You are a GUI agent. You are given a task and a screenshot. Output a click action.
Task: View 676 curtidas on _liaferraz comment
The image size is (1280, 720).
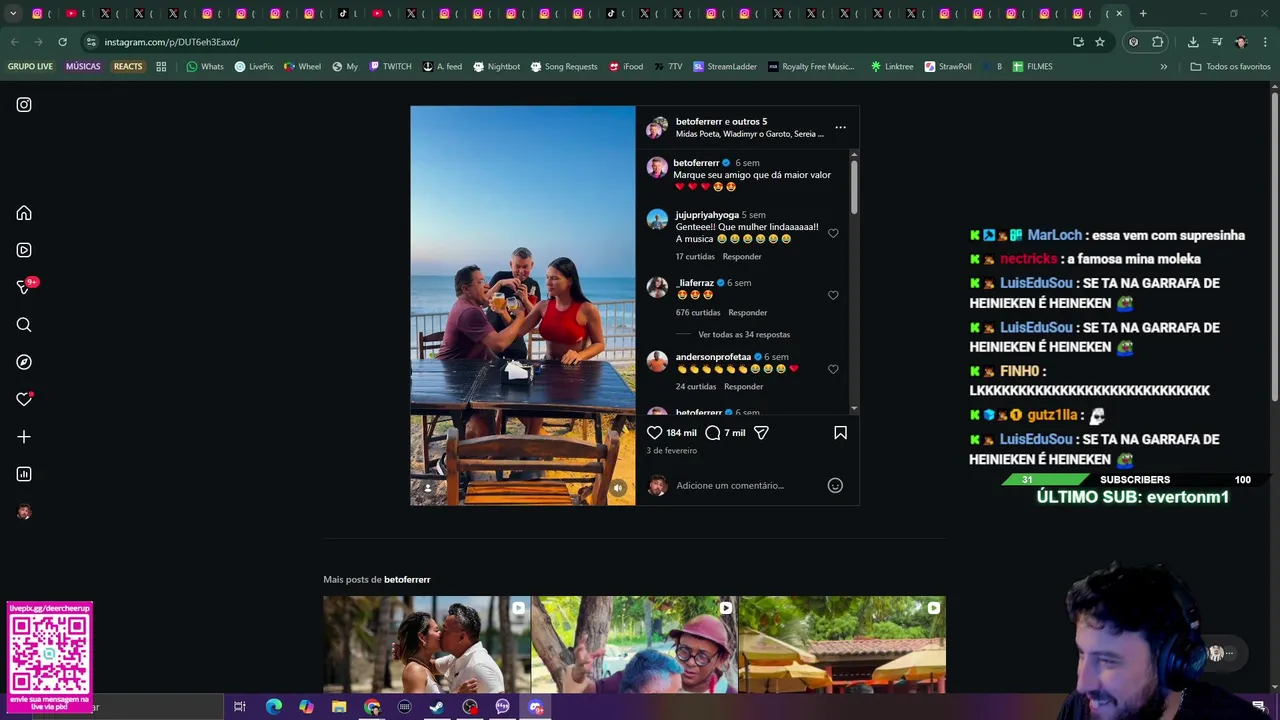point(698,313)
